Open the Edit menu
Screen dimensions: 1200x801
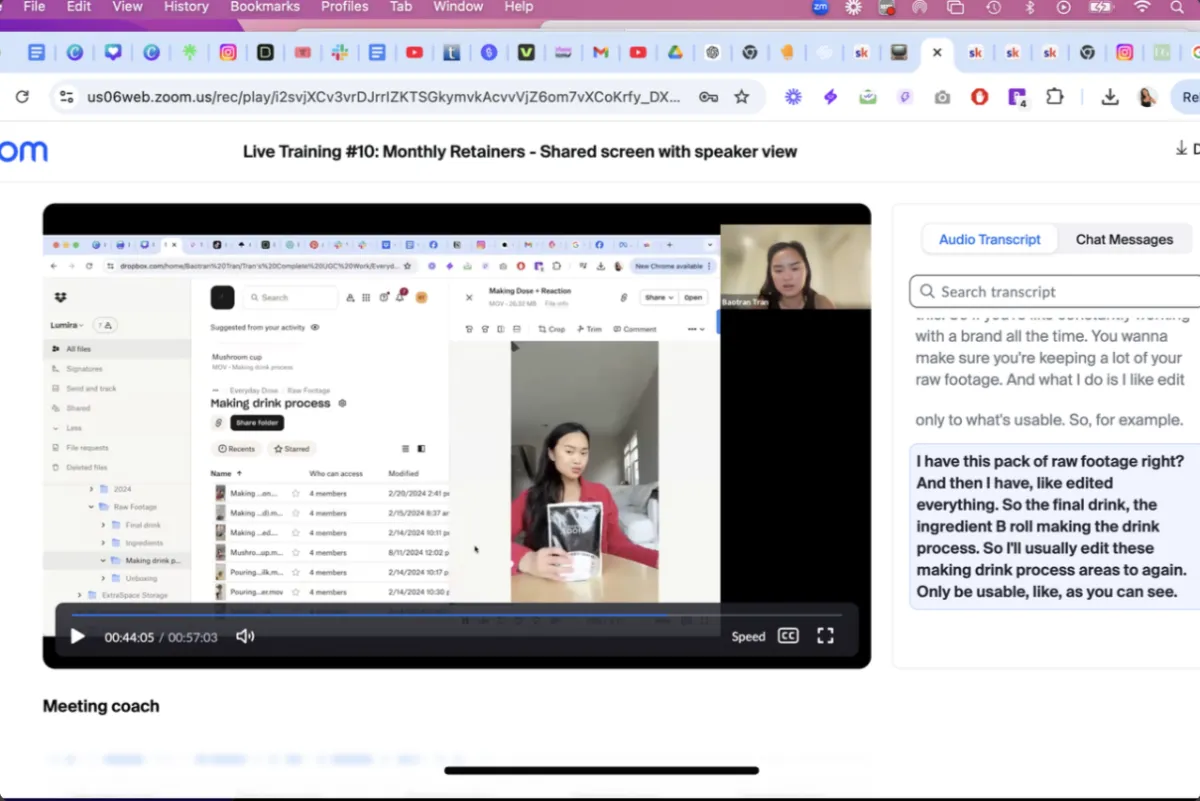pyautogui.click(x=79, y=7)
